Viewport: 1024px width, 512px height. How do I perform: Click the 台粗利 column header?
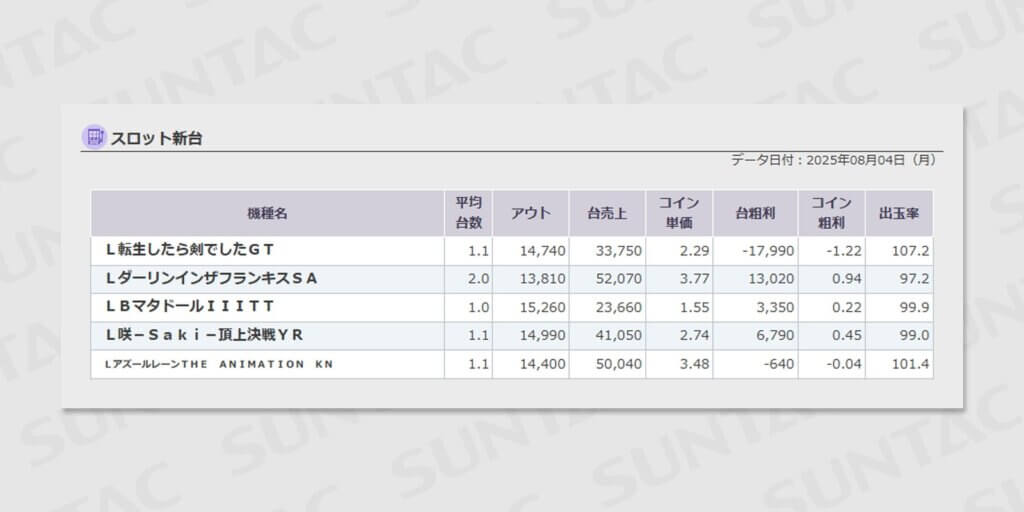click(x=754, y=213)
